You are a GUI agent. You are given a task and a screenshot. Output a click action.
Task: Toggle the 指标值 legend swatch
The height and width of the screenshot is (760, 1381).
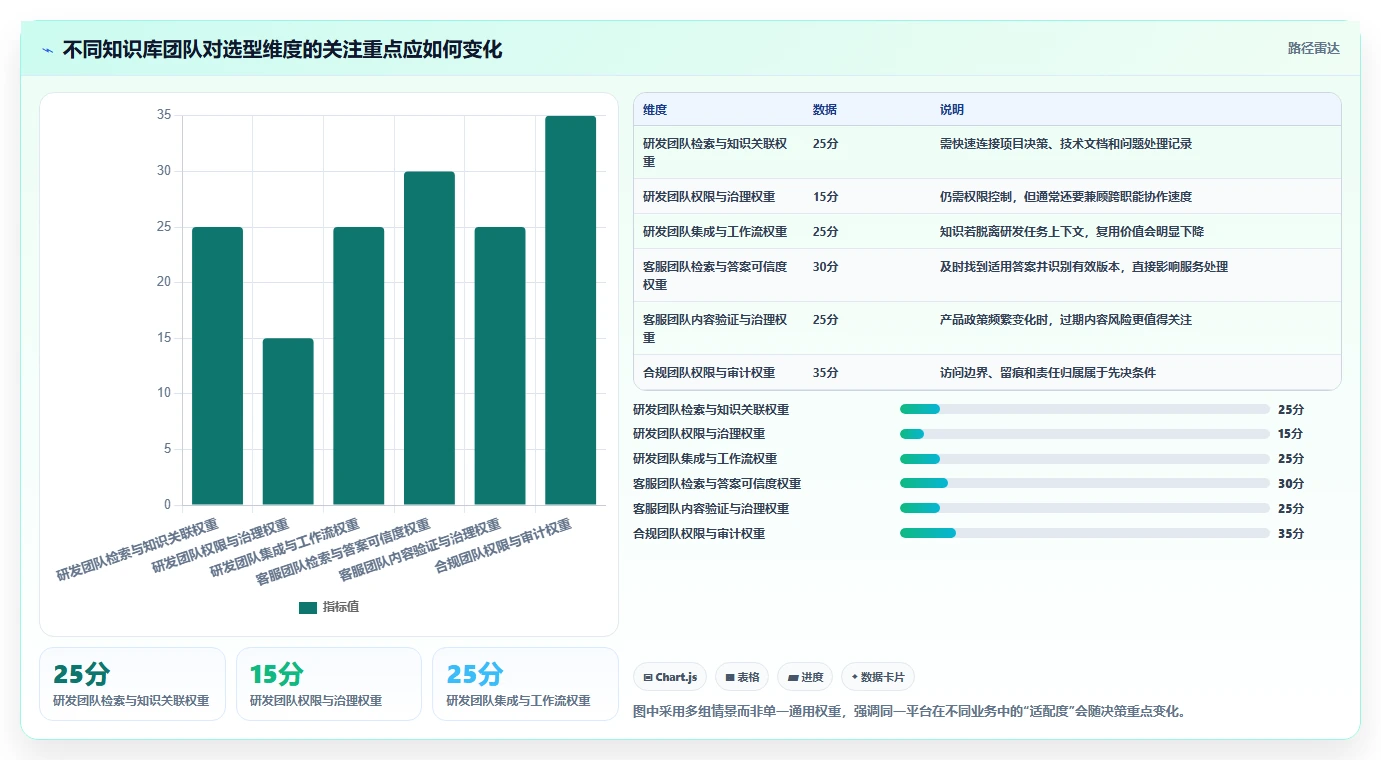[308, 608]
